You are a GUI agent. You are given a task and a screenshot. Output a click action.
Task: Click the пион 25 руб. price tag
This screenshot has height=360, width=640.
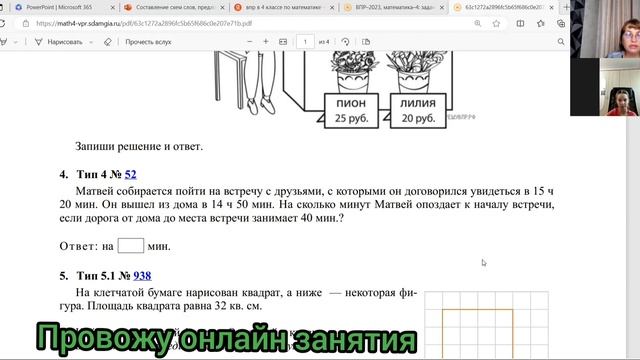pos(351,111)
